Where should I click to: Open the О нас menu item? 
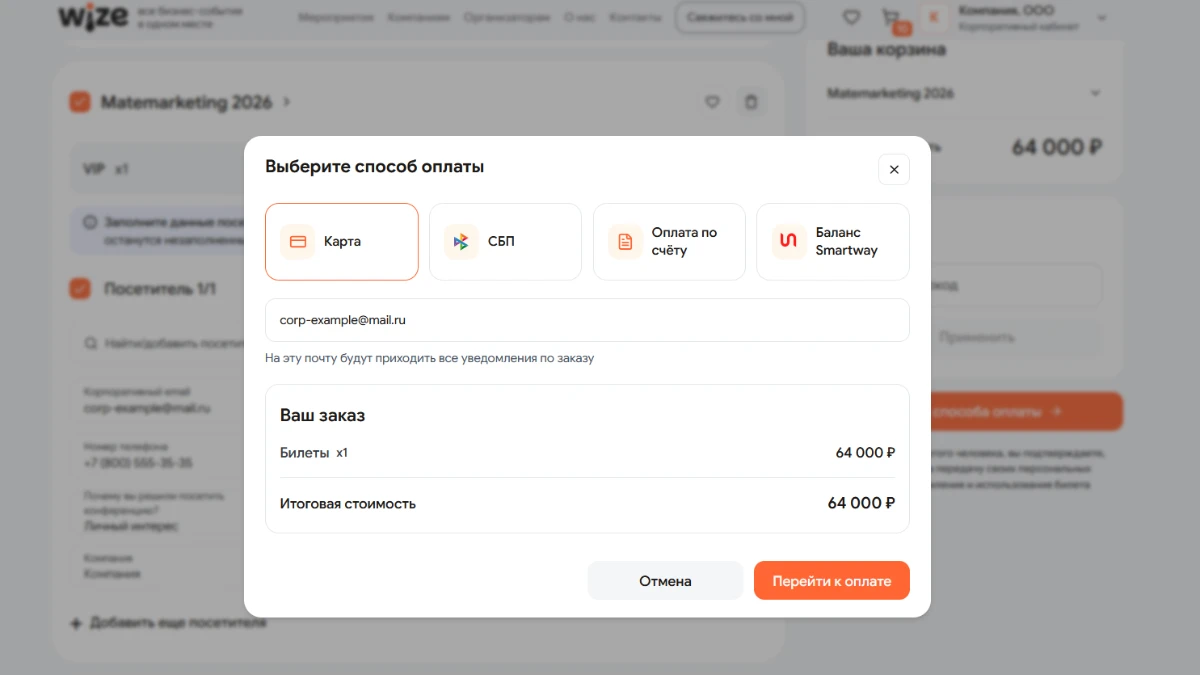click(579, 18)
